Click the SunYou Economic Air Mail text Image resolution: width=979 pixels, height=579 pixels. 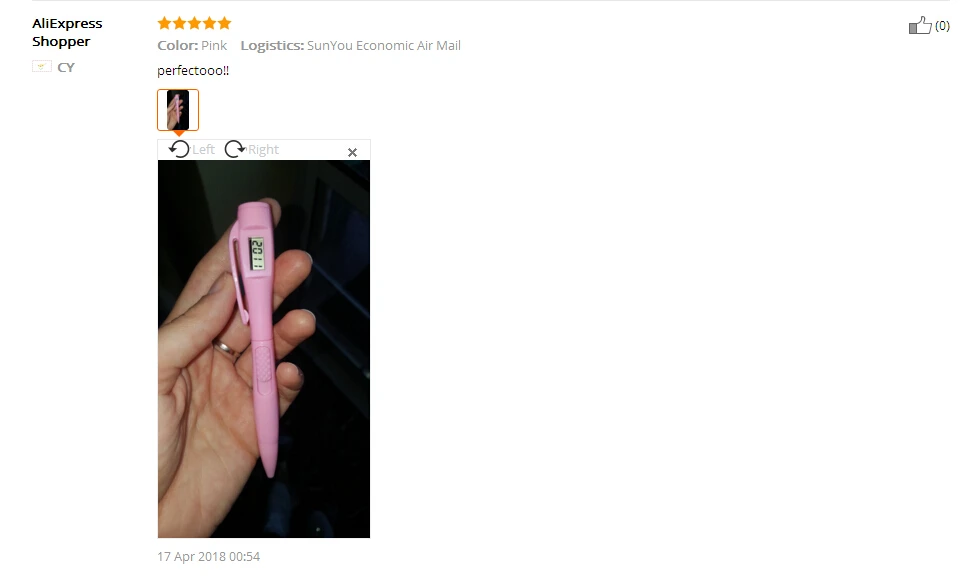[x=384, y=46]
